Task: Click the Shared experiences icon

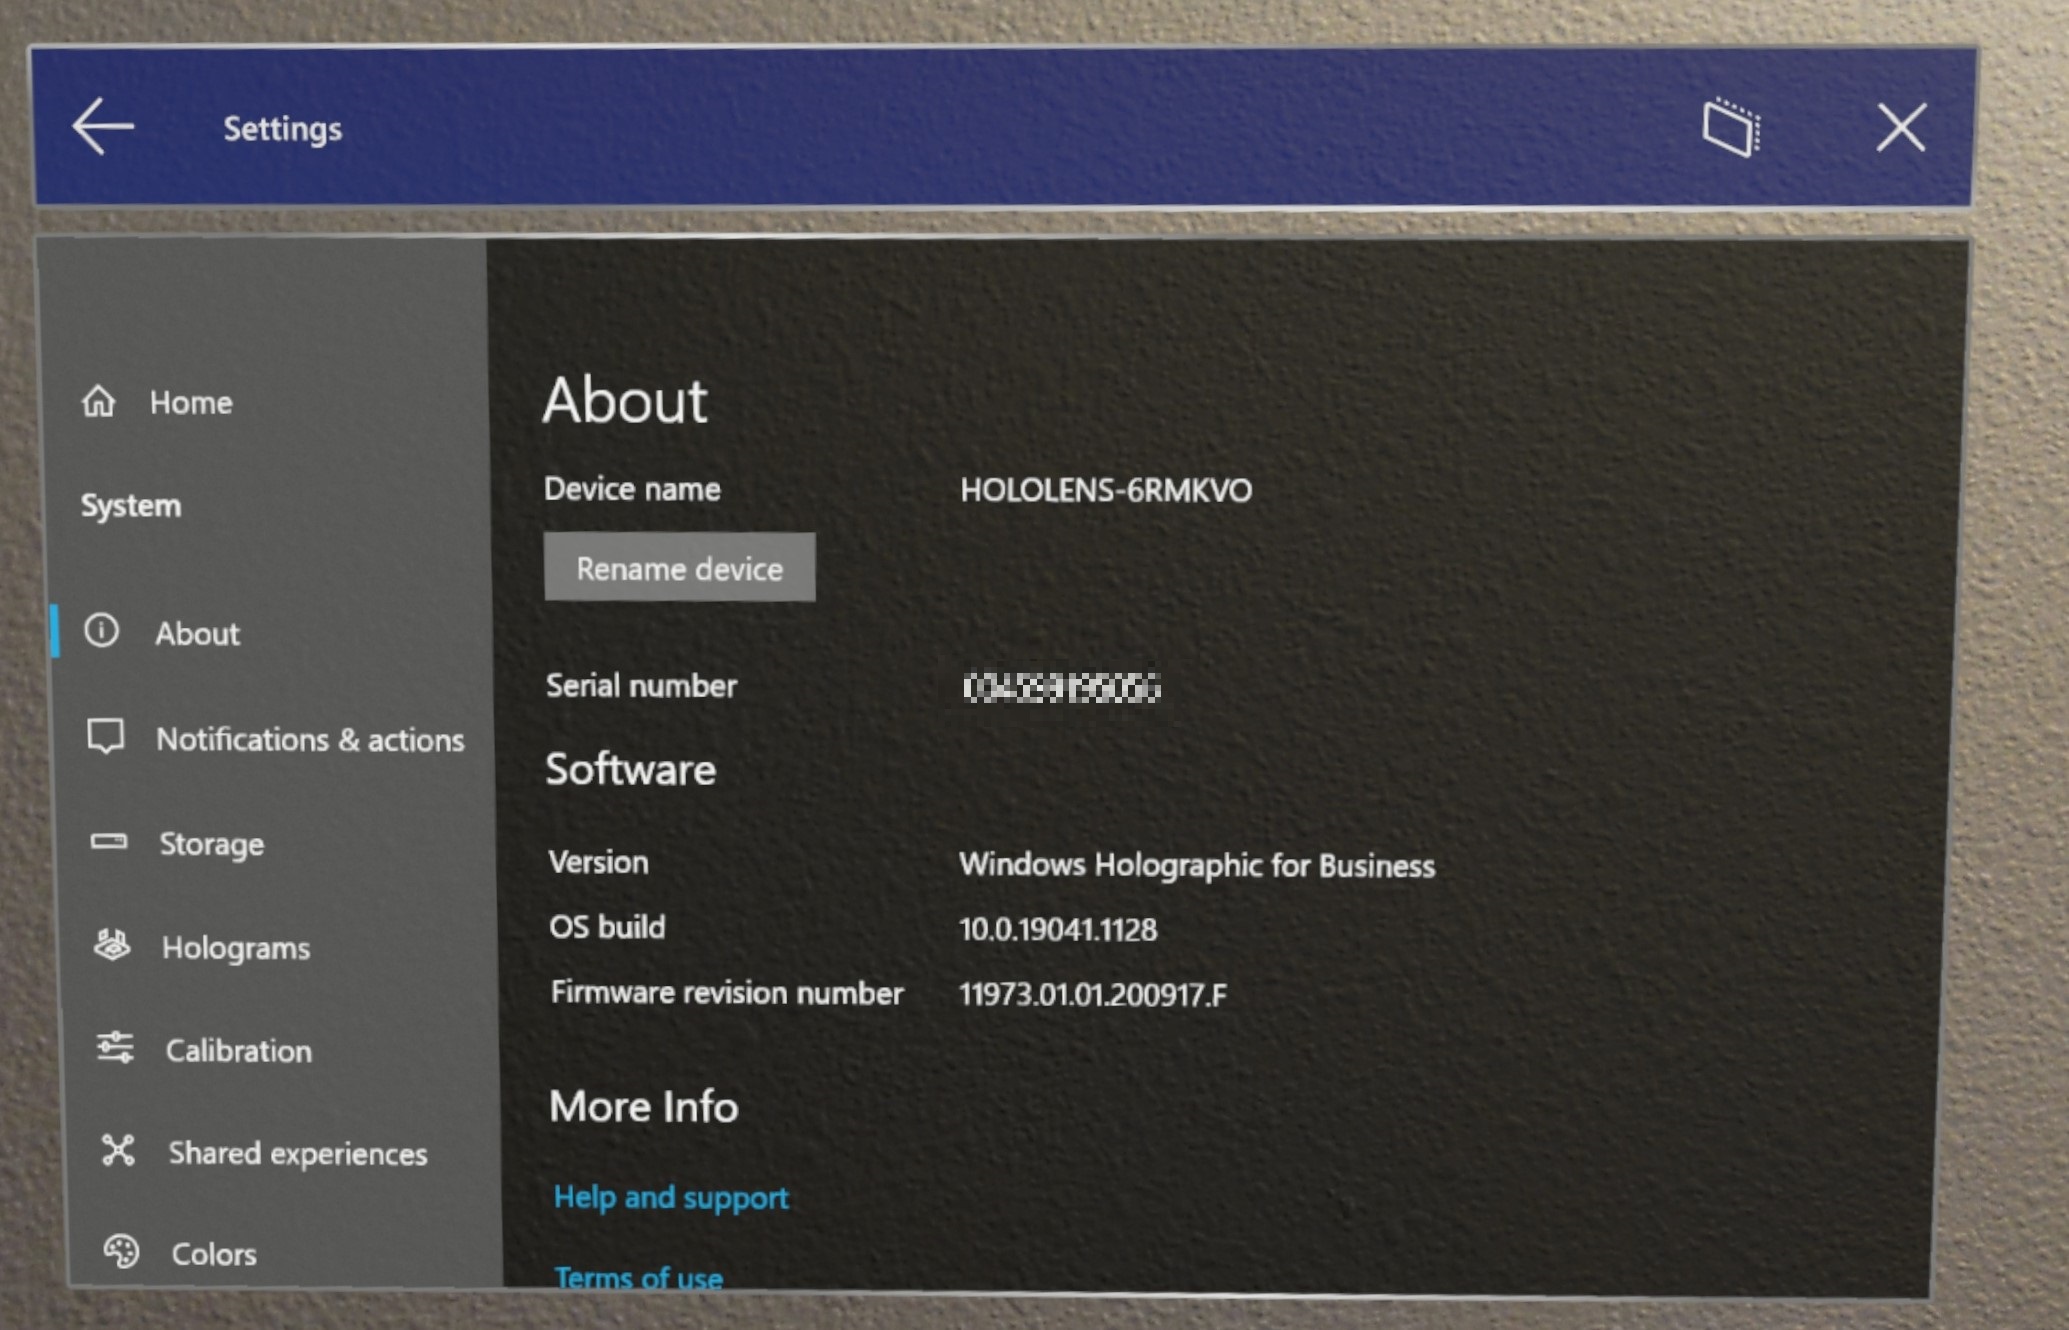Action: 119,1154
